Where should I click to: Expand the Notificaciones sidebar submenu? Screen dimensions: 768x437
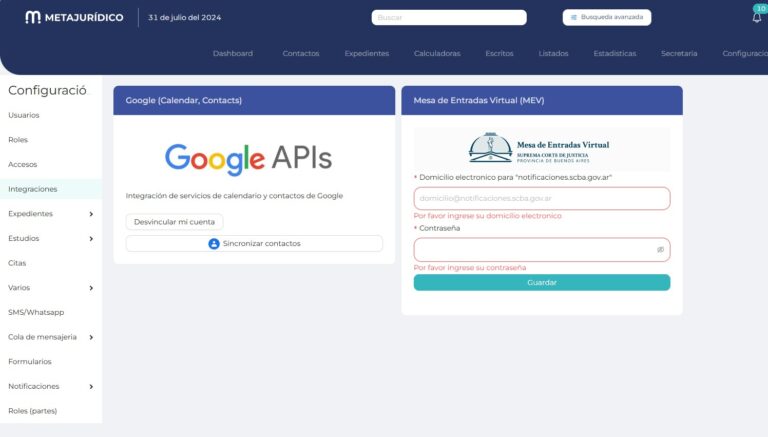[91, 387]
